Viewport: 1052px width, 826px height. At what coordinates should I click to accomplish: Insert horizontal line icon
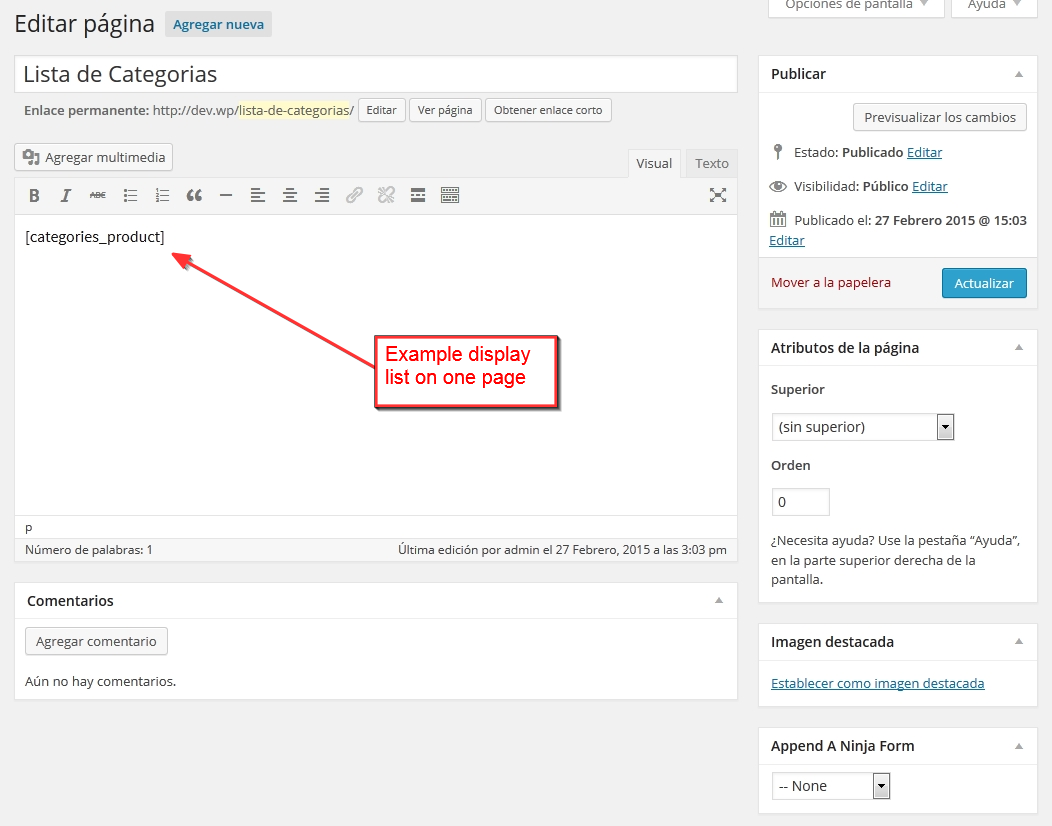click(x=226, y=195)
